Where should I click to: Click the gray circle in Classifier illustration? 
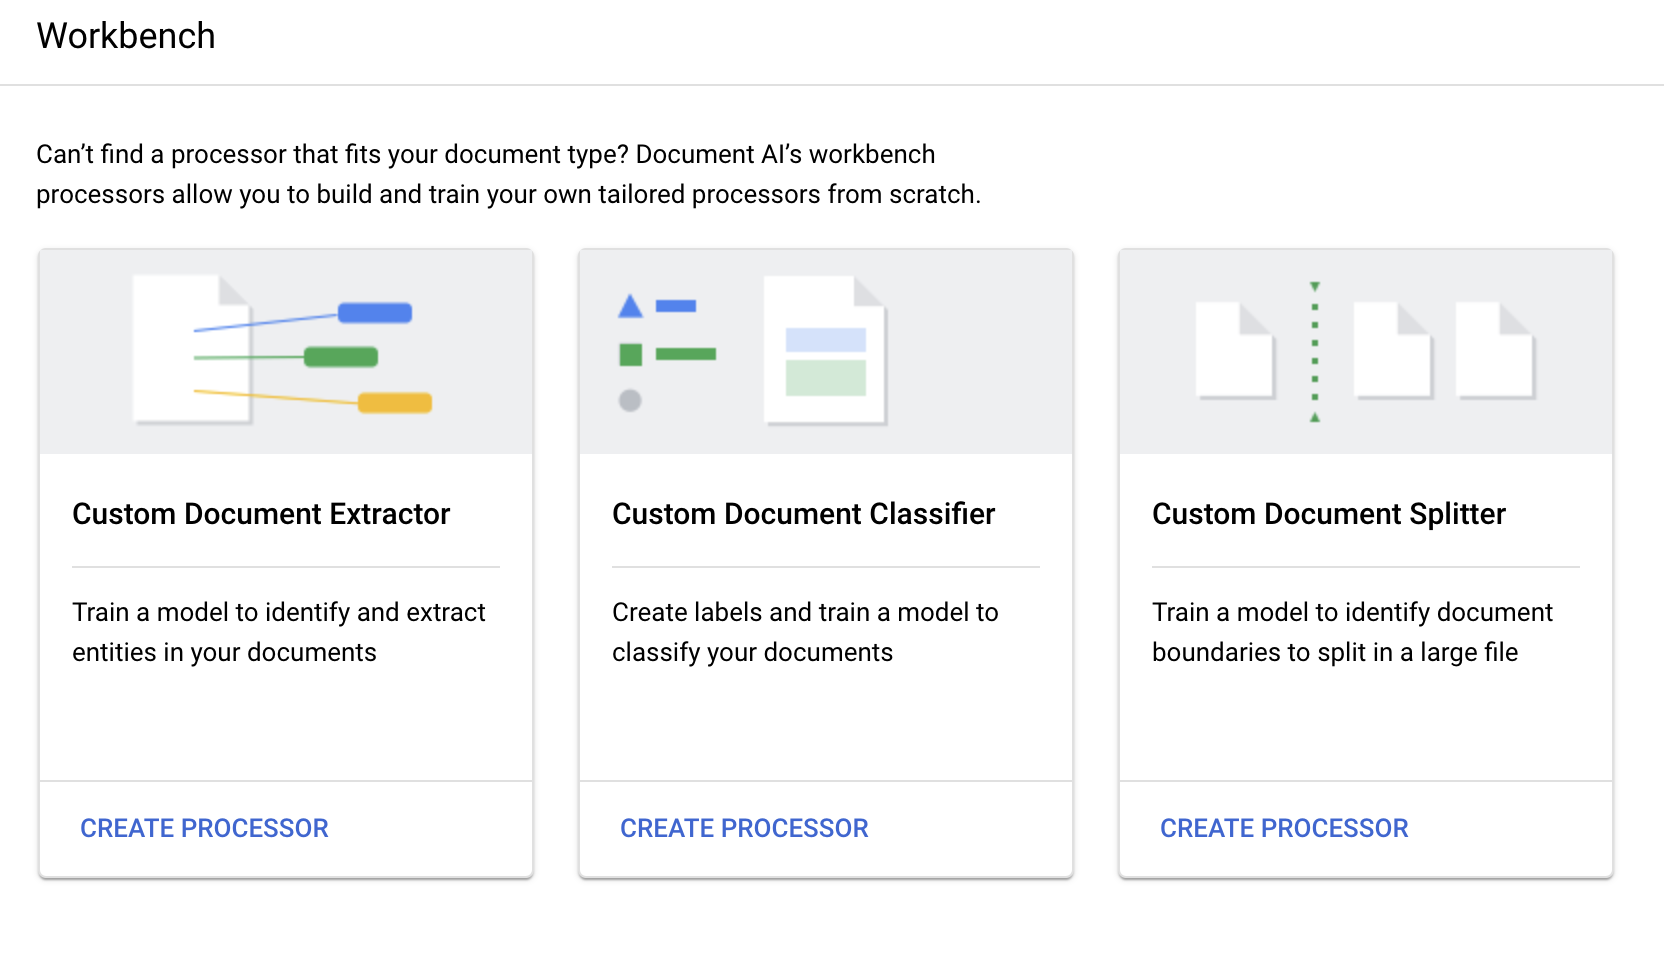(630, 401)
